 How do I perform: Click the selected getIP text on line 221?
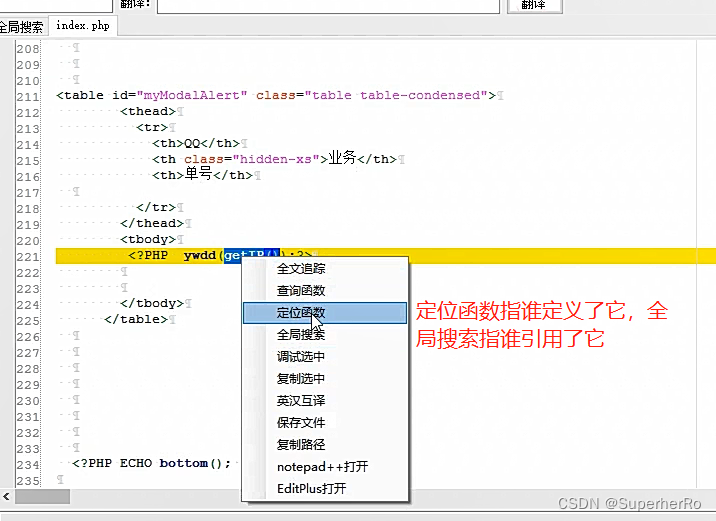[251, 256]
